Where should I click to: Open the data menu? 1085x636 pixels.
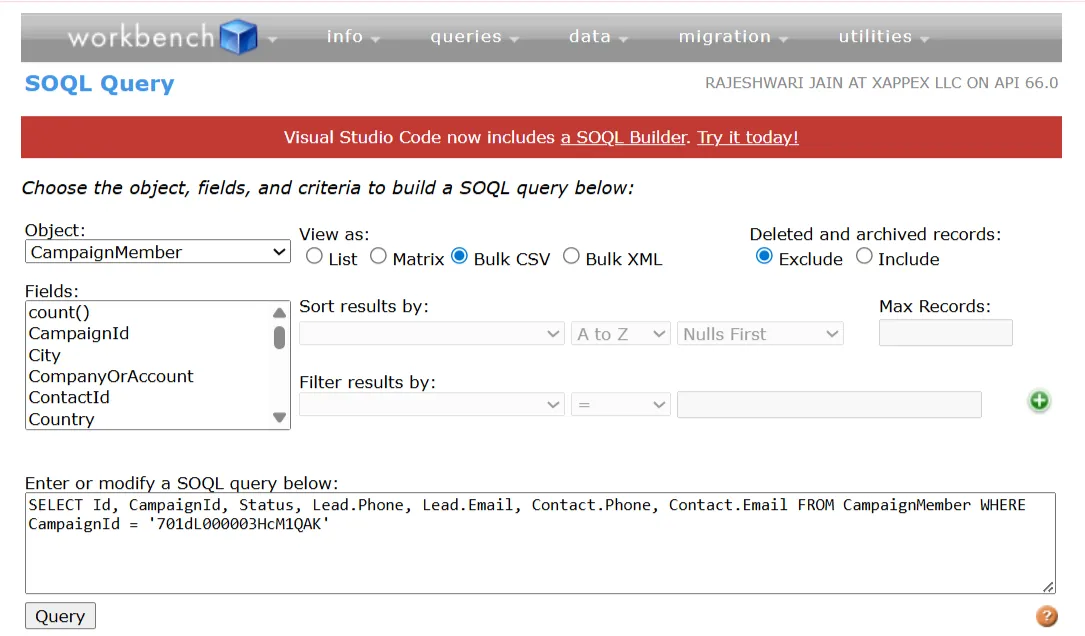(x=598, y=37)
